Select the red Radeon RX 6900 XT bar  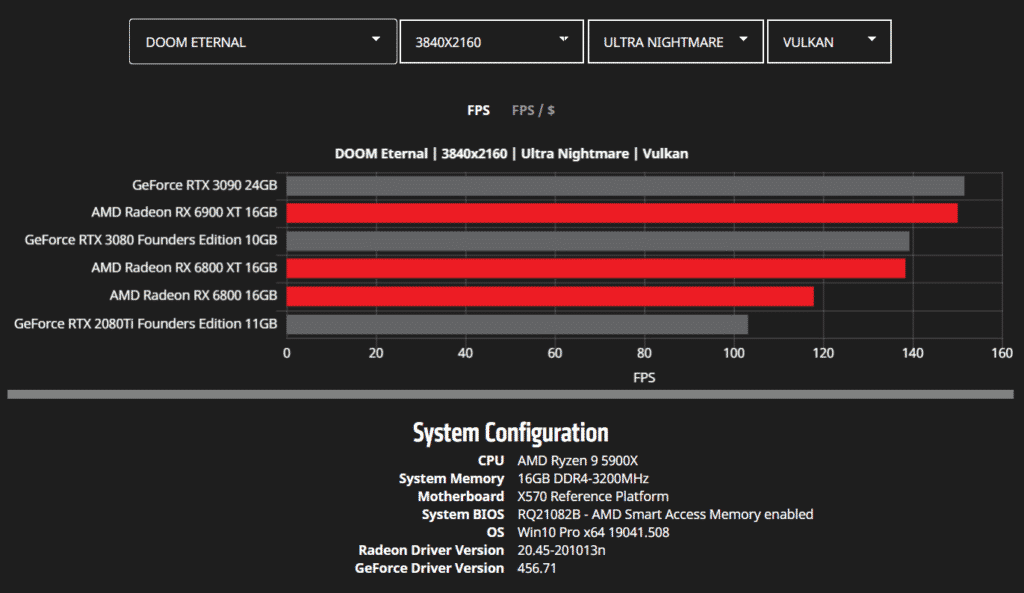pos(621,213)
